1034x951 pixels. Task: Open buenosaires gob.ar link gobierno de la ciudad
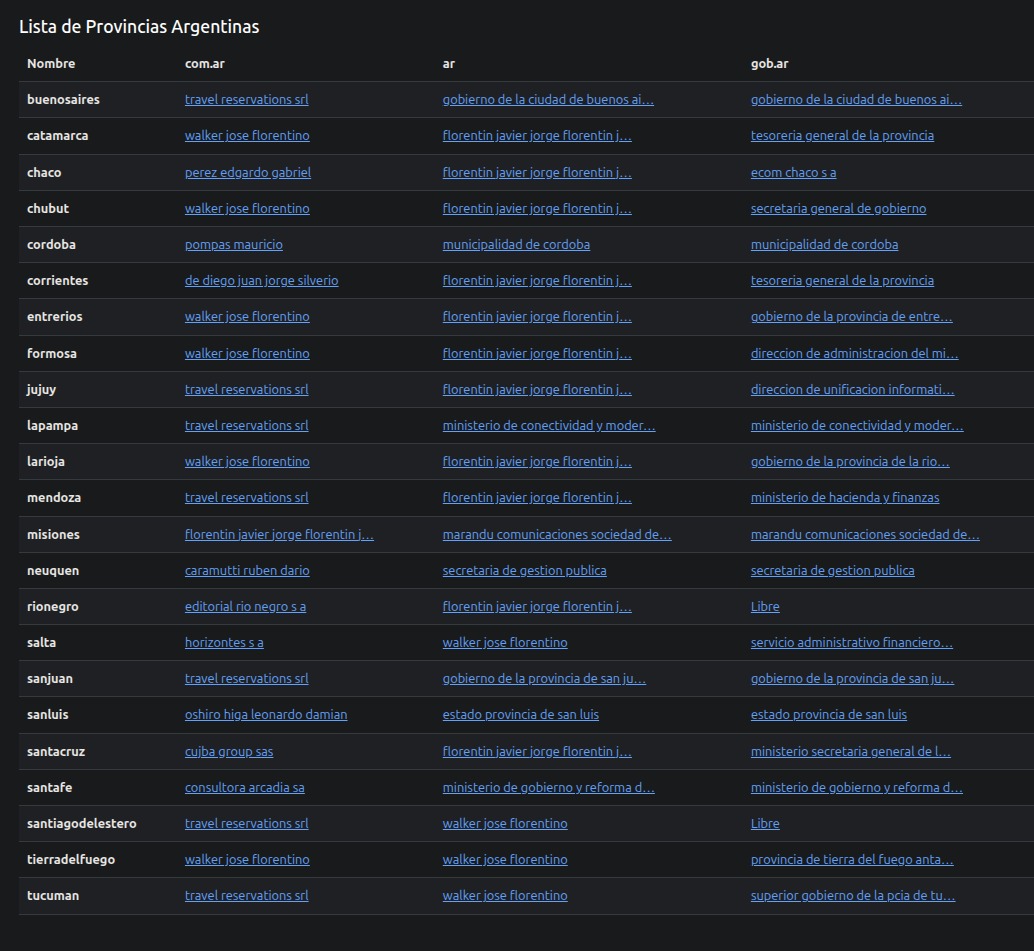(856, 100)
